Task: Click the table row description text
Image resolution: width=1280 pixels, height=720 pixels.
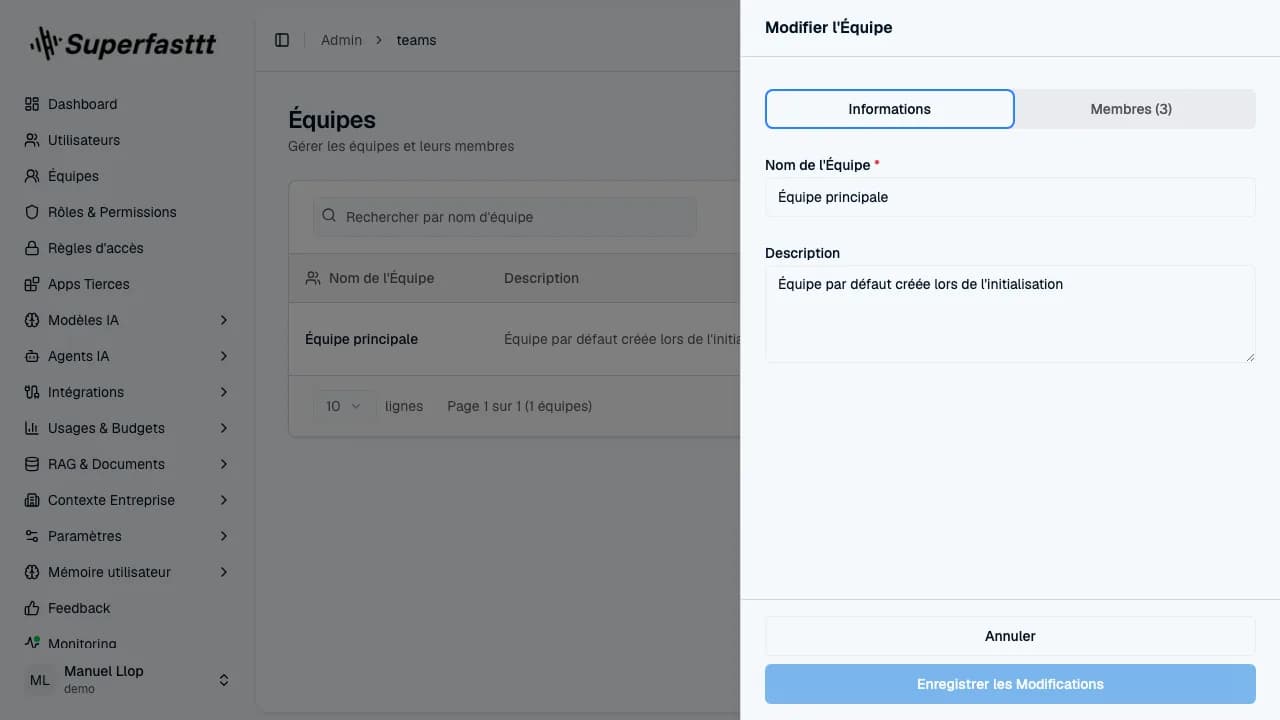Action: pyautogui.click(x=621, y=339)
